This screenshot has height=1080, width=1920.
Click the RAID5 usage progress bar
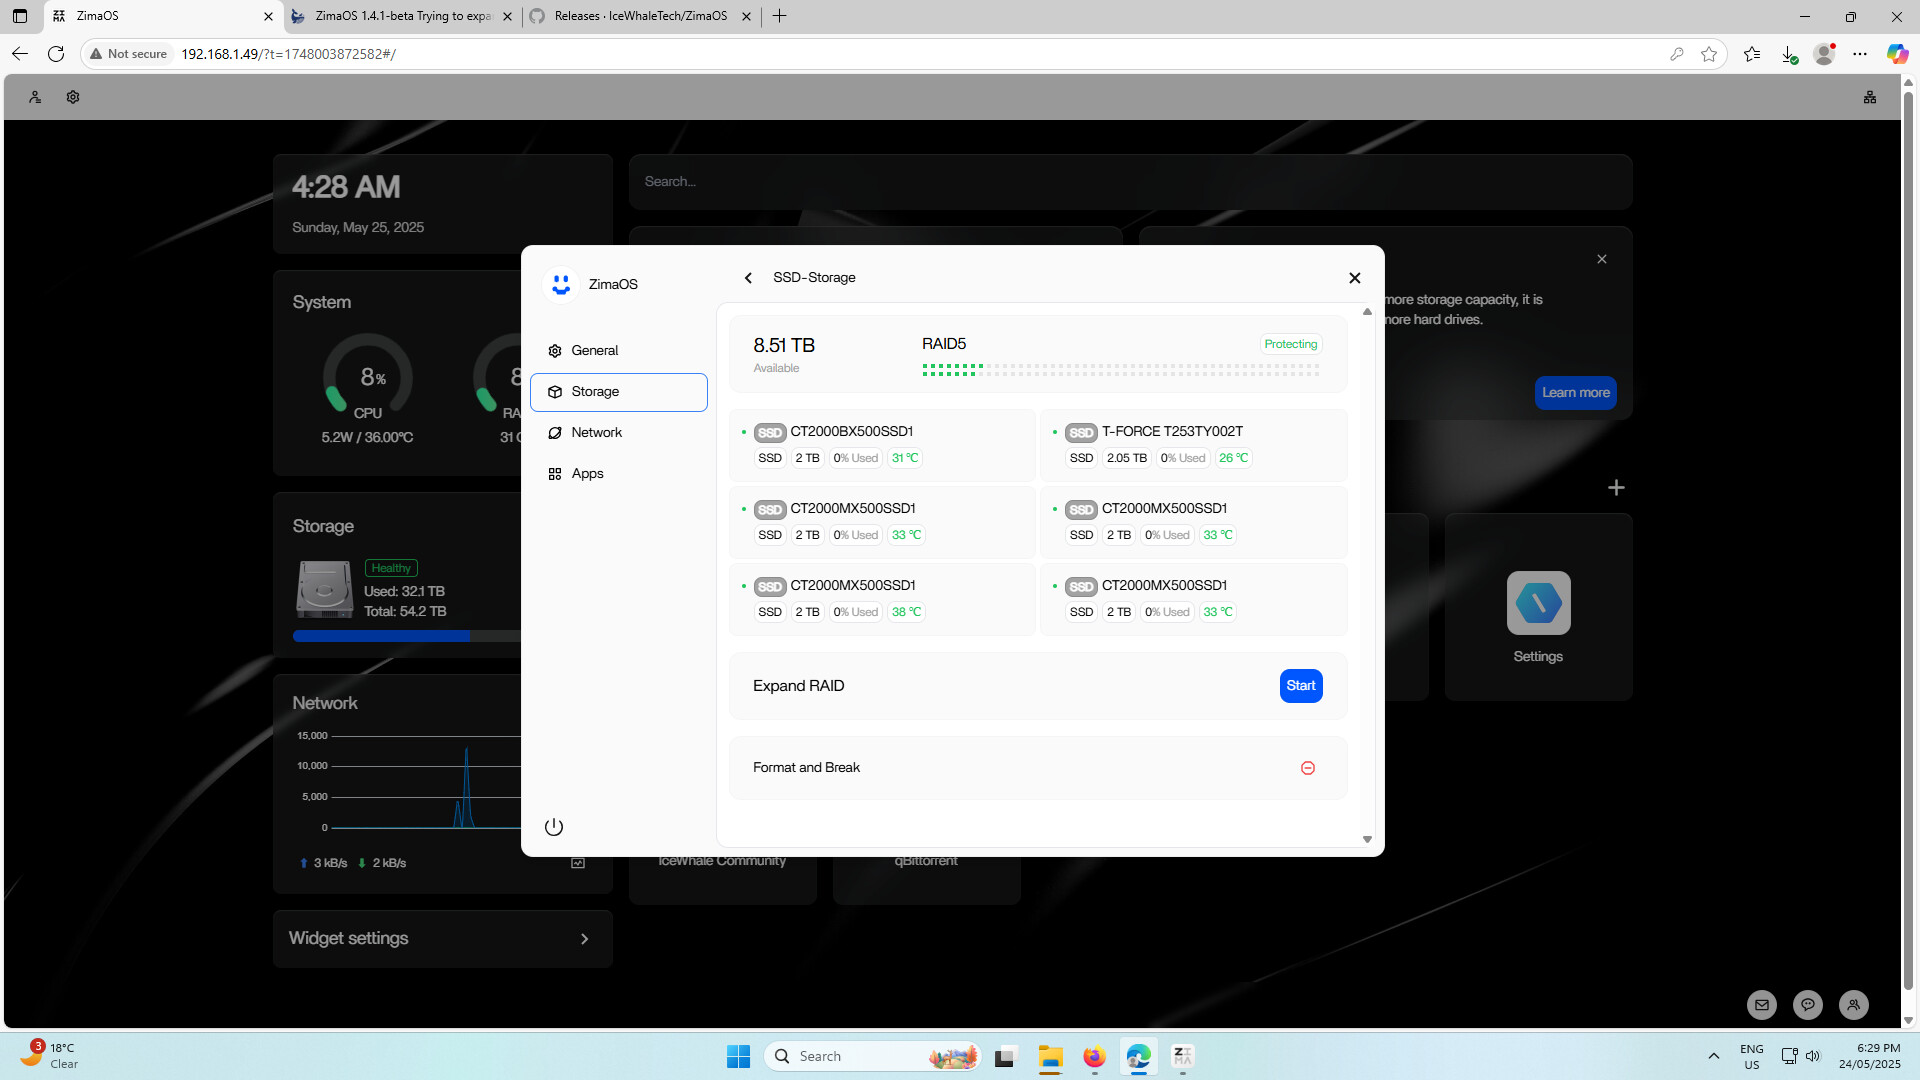(1120, 370)
